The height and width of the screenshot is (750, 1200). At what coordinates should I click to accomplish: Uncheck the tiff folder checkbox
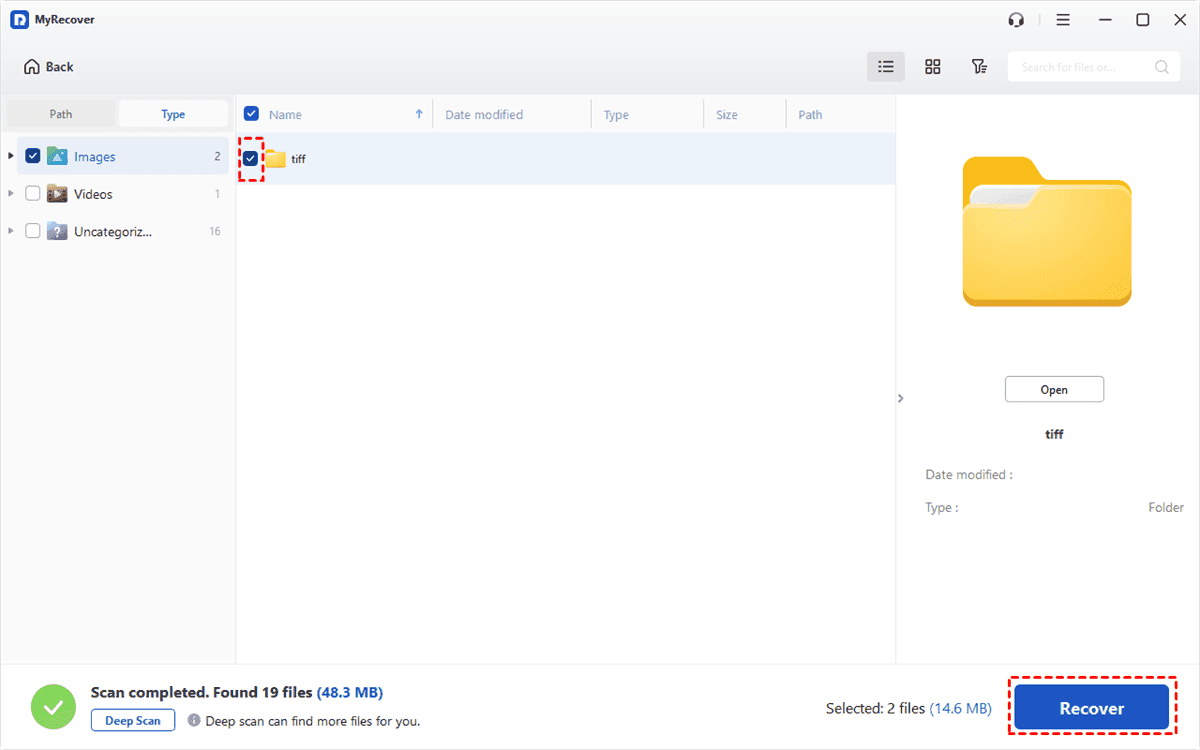(x=250, y=159)
